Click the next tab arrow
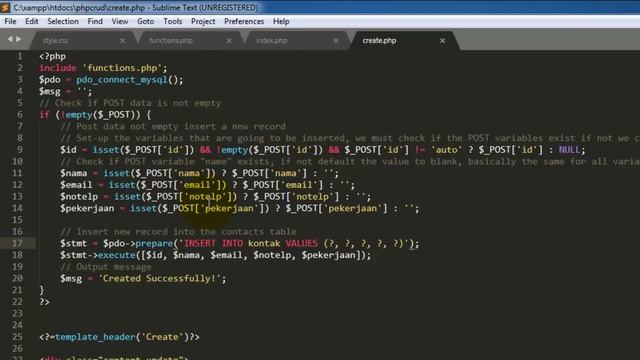This screenshot has width=640, height=360. (18, 39)
